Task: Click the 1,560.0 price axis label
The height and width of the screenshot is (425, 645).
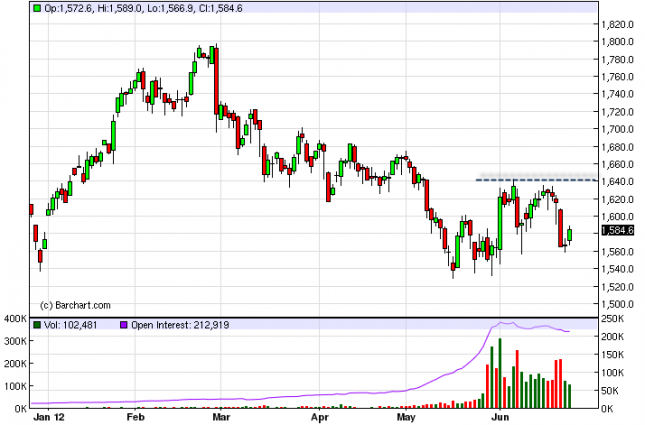Action: pos(617,251)
